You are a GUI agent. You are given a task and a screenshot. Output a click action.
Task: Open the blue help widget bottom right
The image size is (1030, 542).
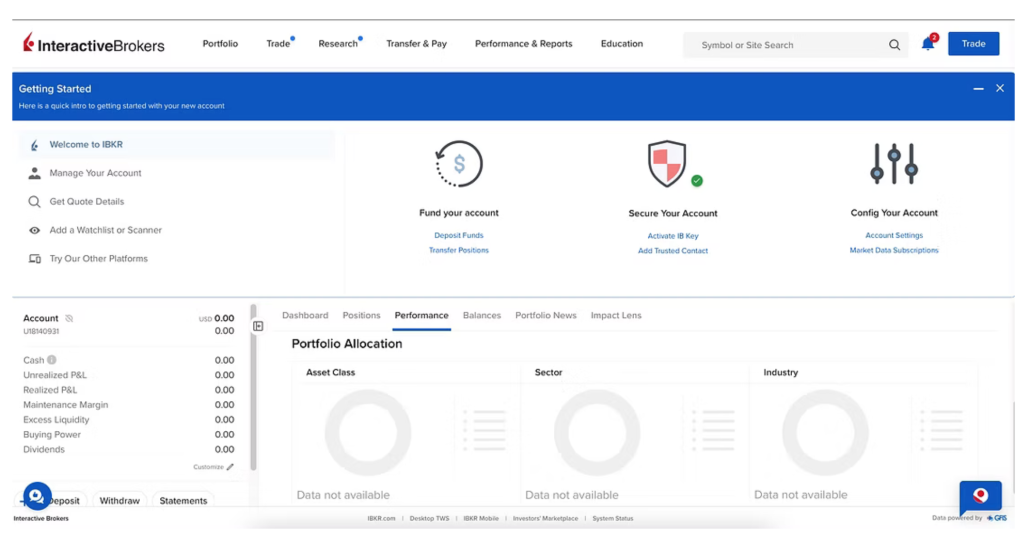tap(980, 495)
